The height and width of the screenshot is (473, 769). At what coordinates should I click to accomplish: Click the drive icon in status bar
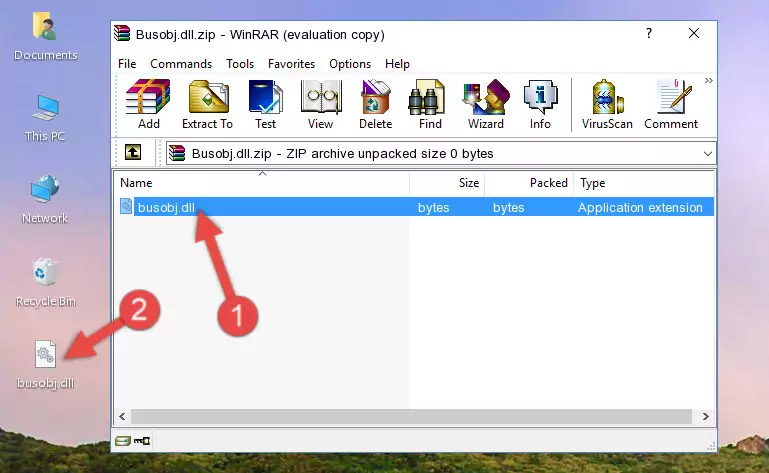pyautogui.click(x=123, y=441)
